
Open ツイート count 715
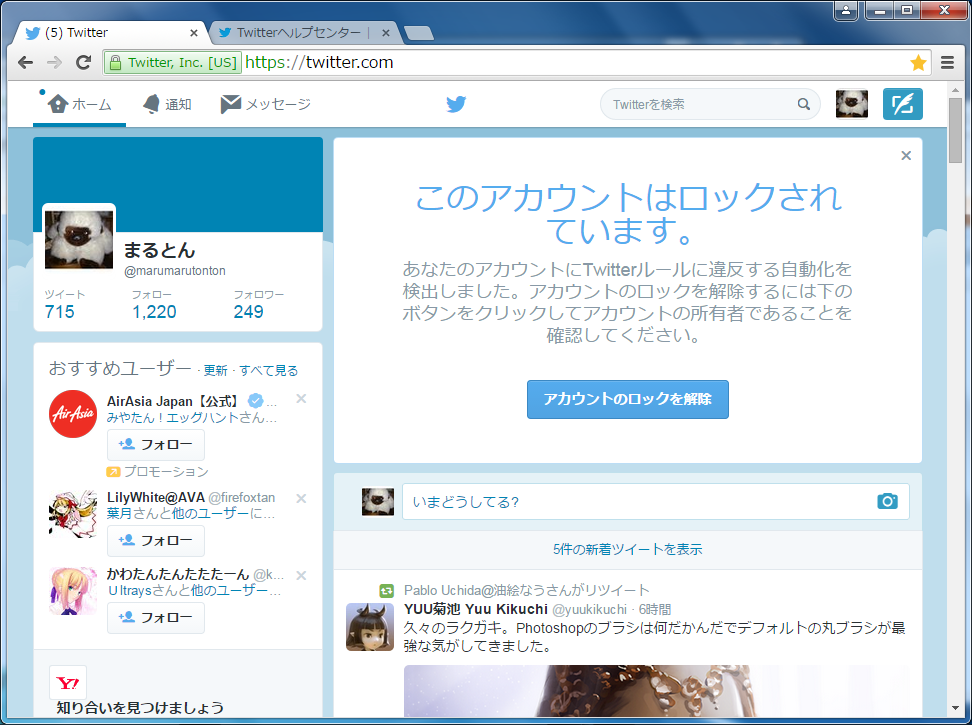[x=62, y=304]
